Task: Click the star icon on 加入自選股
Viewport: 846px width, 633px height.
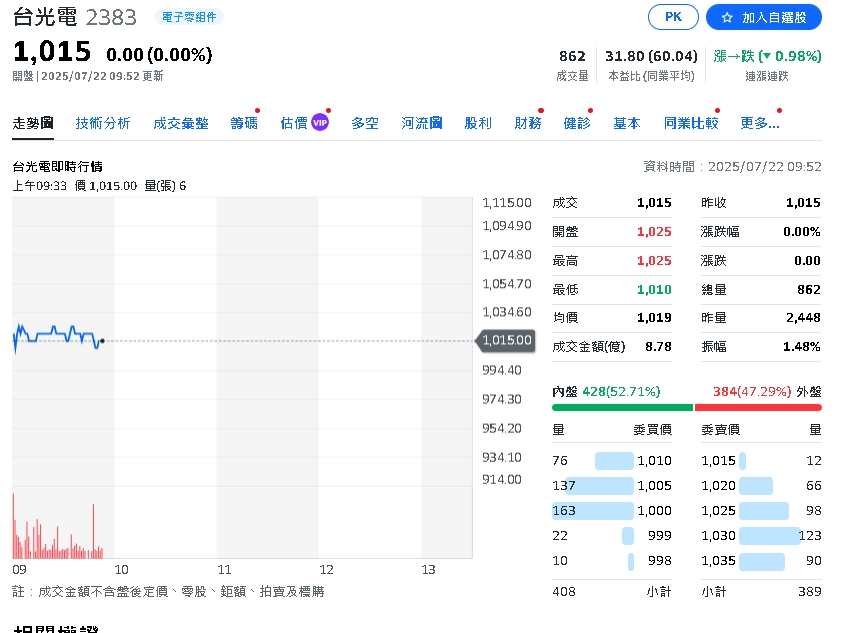Action: pos(727,17)
